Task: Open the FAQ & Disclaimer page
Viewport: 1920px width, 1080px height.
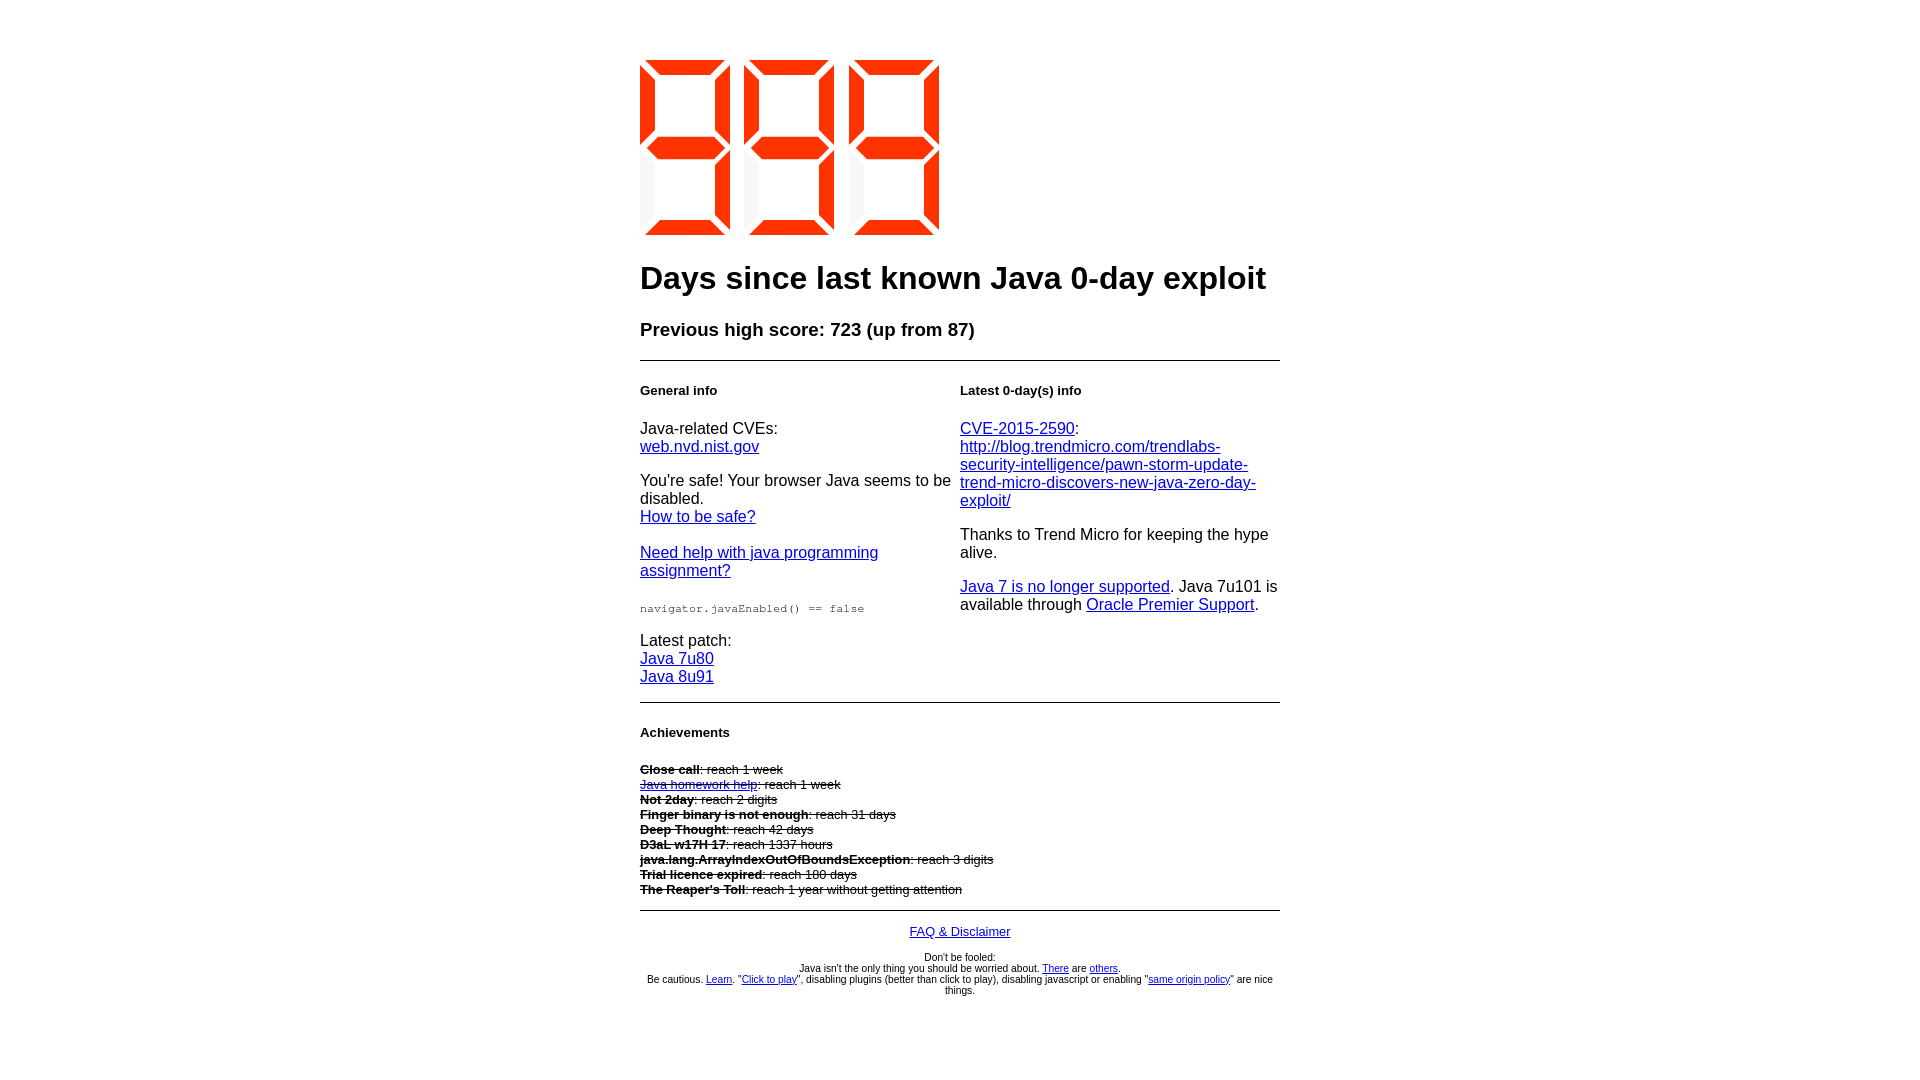Action: 960,931
